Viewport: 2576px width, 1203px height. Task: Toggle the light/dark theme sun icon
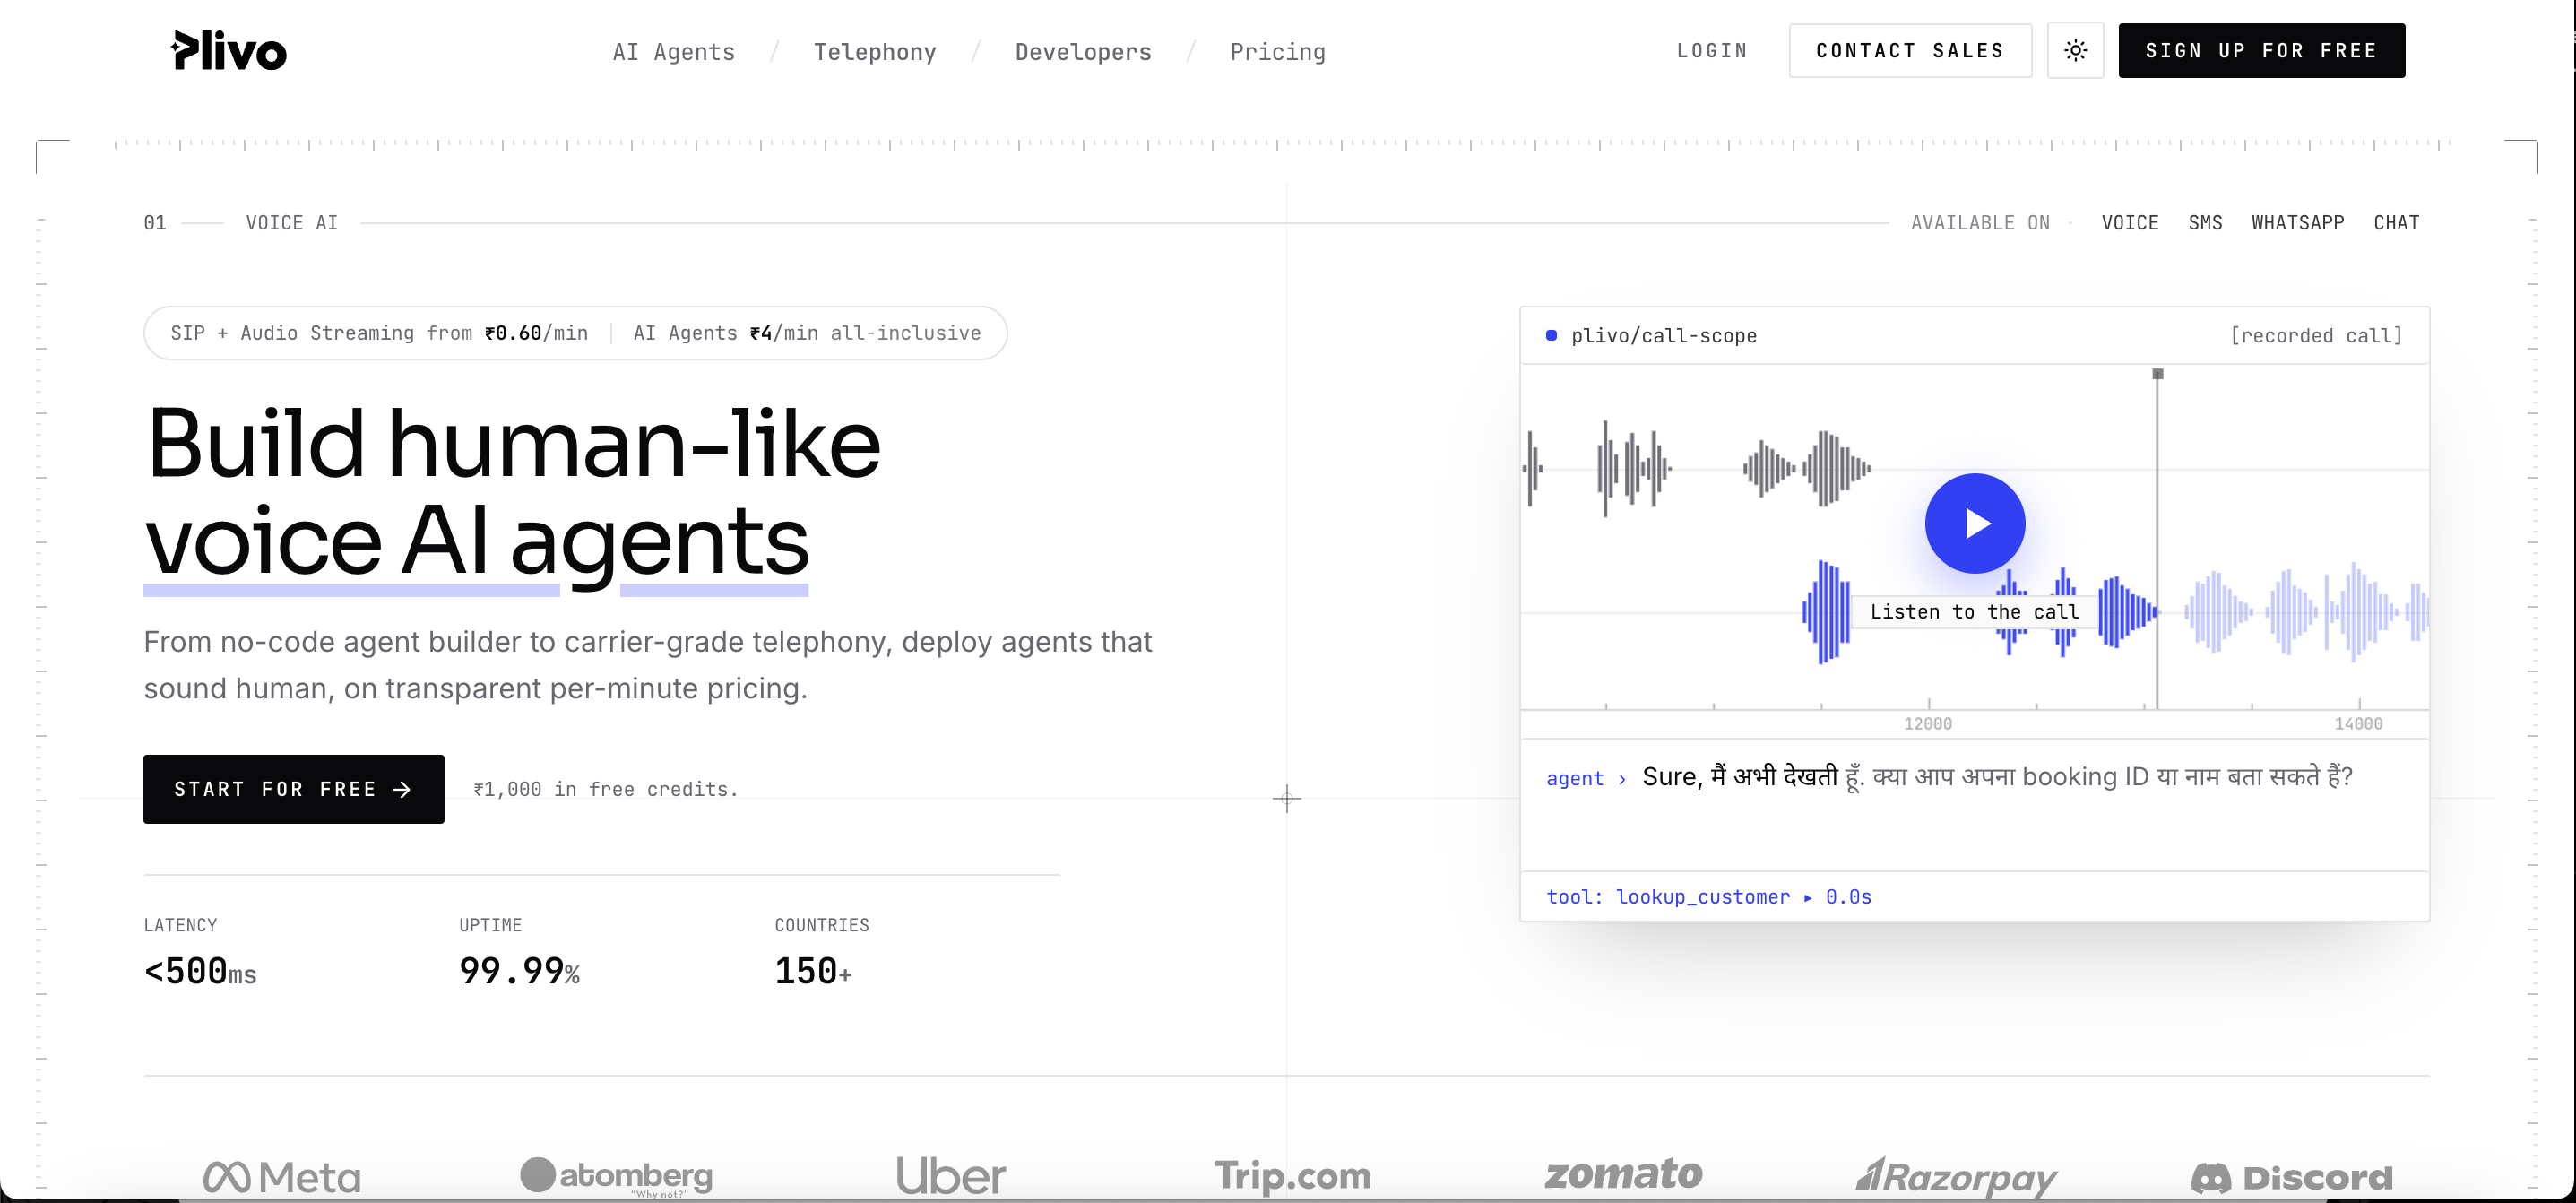coord(2075,50)
